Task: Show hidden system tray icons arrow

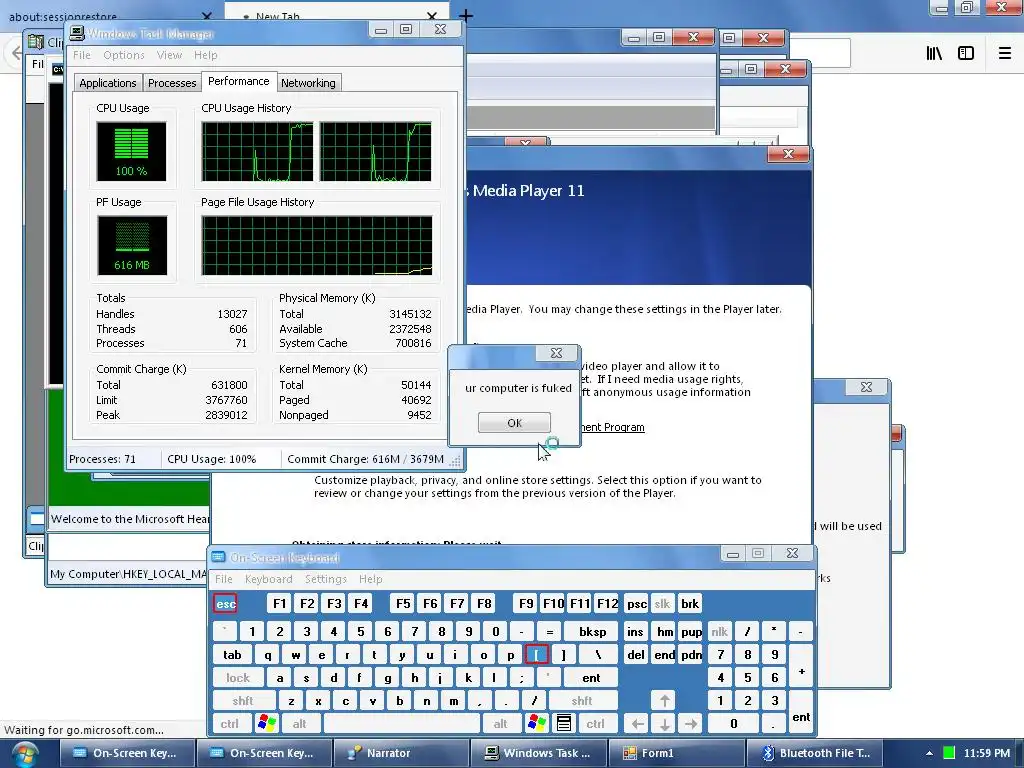Action: tap(929, 754)
